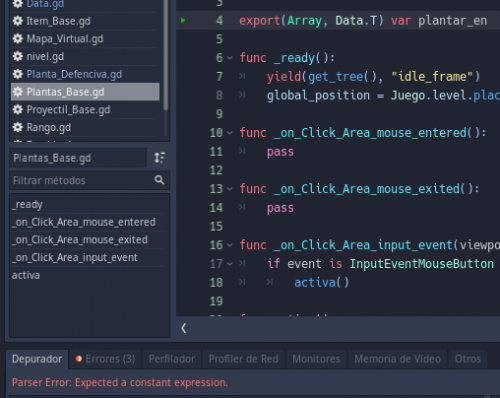500x398 pixels.
Task: Click the gear icon beside Rango.gd
Action: point(18,127)
